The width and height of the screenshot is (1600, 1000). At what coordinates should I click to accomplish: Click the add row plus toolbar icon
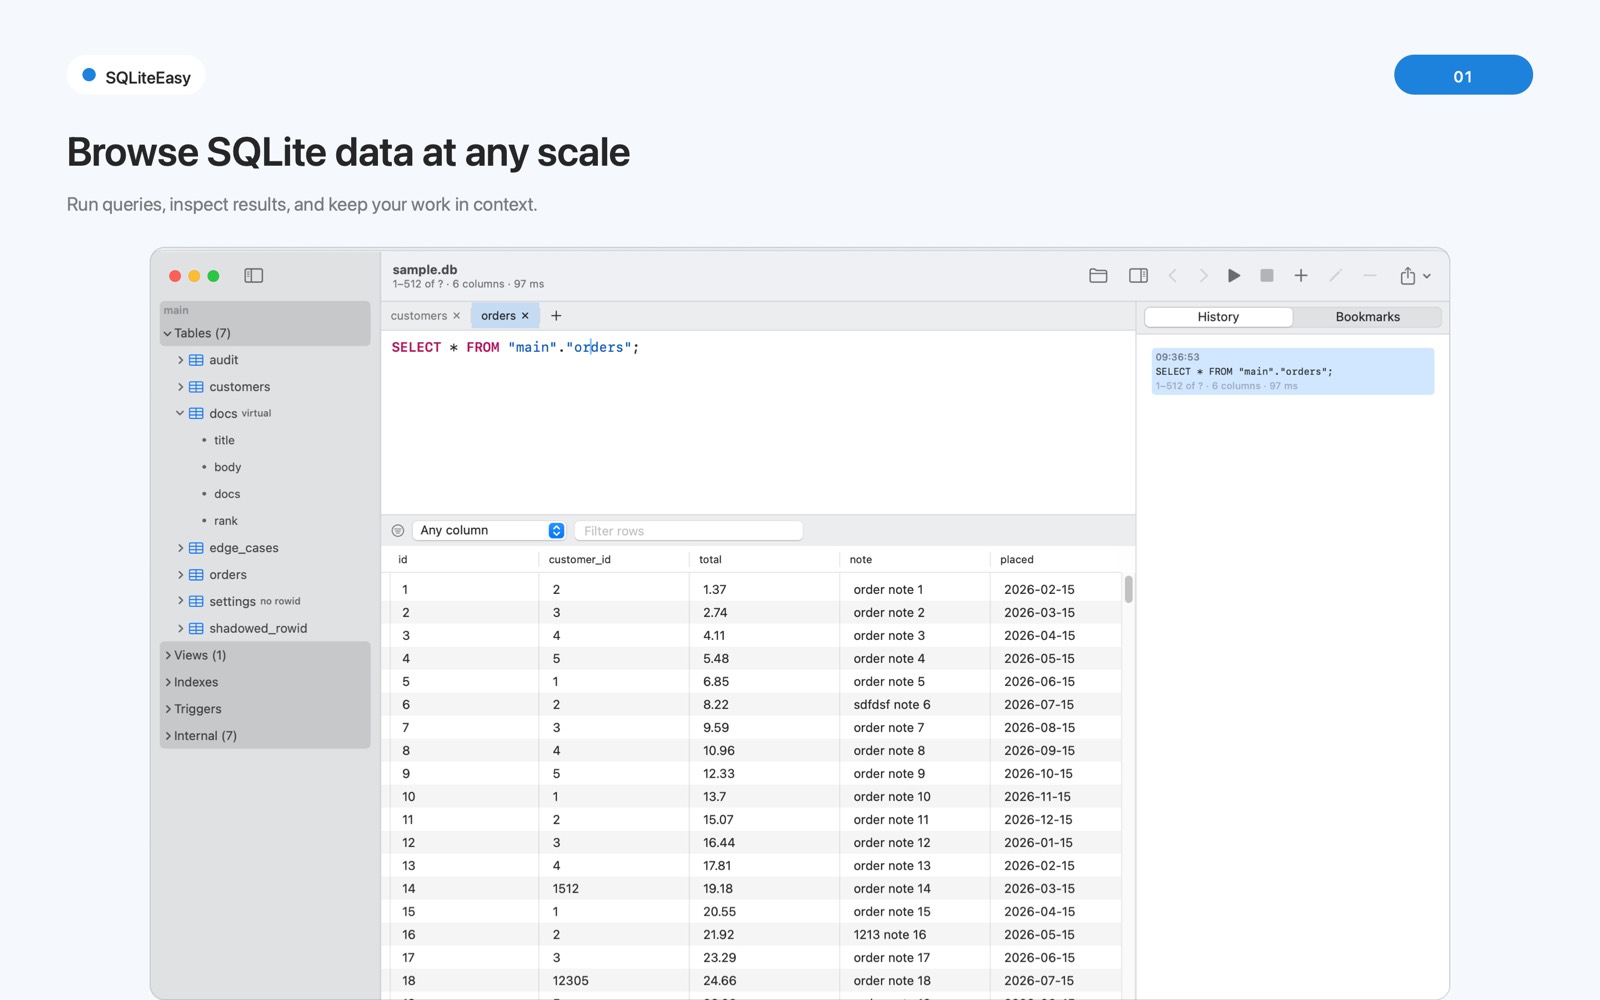click(x=1301, y=276)
